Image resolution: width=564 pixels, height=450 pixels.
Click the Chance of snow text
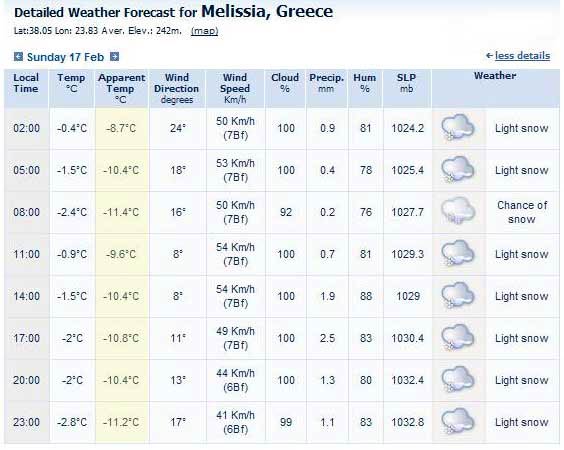click(x=522, y=212)
